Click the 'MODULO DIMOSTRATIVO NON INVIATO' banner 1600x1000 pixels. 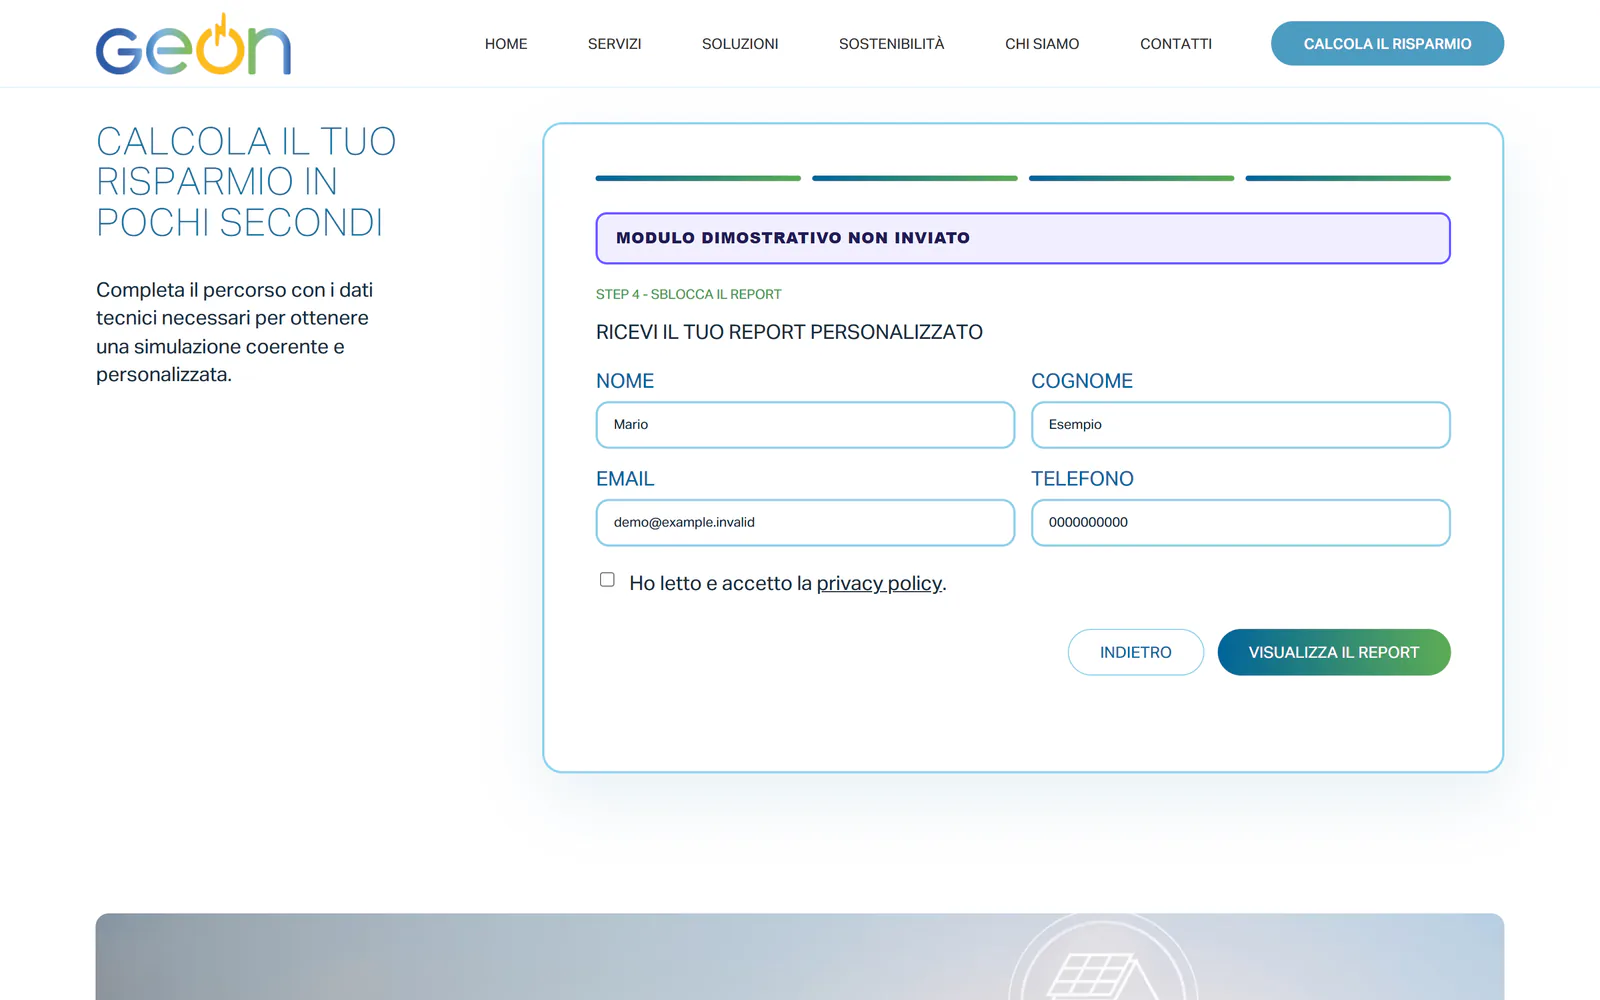(x=1023, y=238)
